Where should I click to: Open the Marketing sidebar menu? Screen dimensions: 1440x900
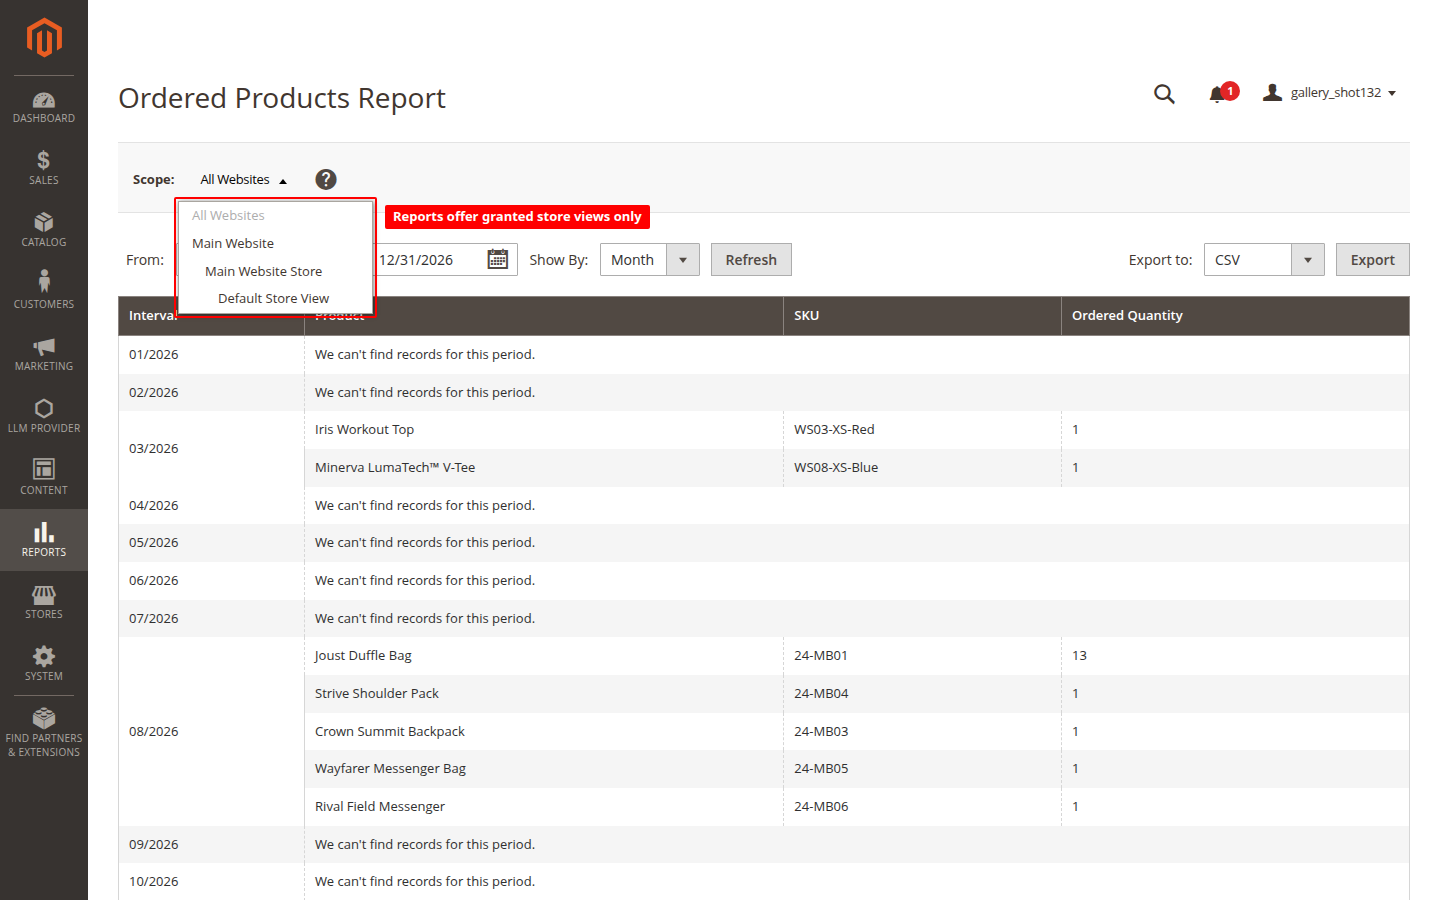pos(44,354)
